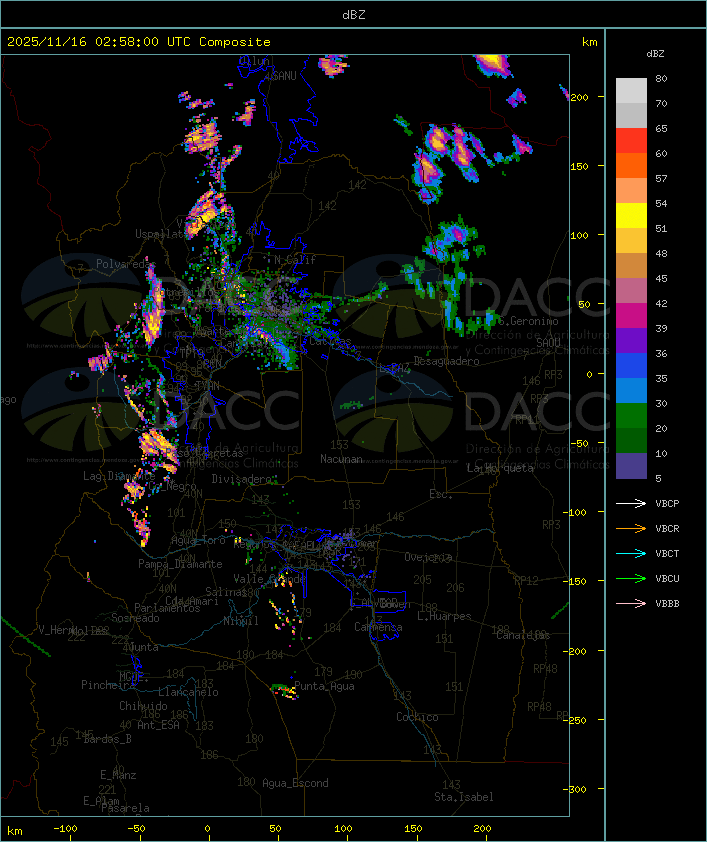The image size is (707, 842).
Task: Click the Agua_Escond place label
Action: coord(295,783)
